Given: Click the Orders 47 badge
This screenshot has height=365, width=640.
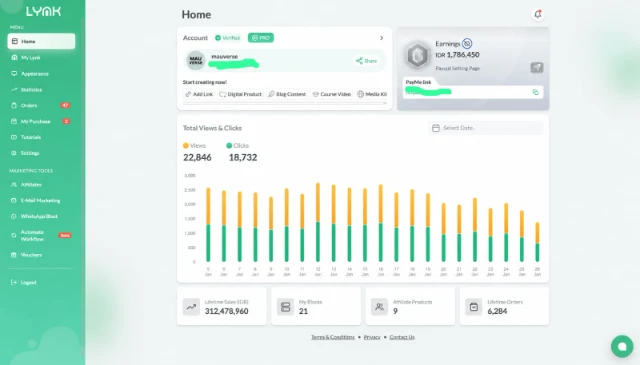Looking at the screenshot, I should (x=65, y=105).
